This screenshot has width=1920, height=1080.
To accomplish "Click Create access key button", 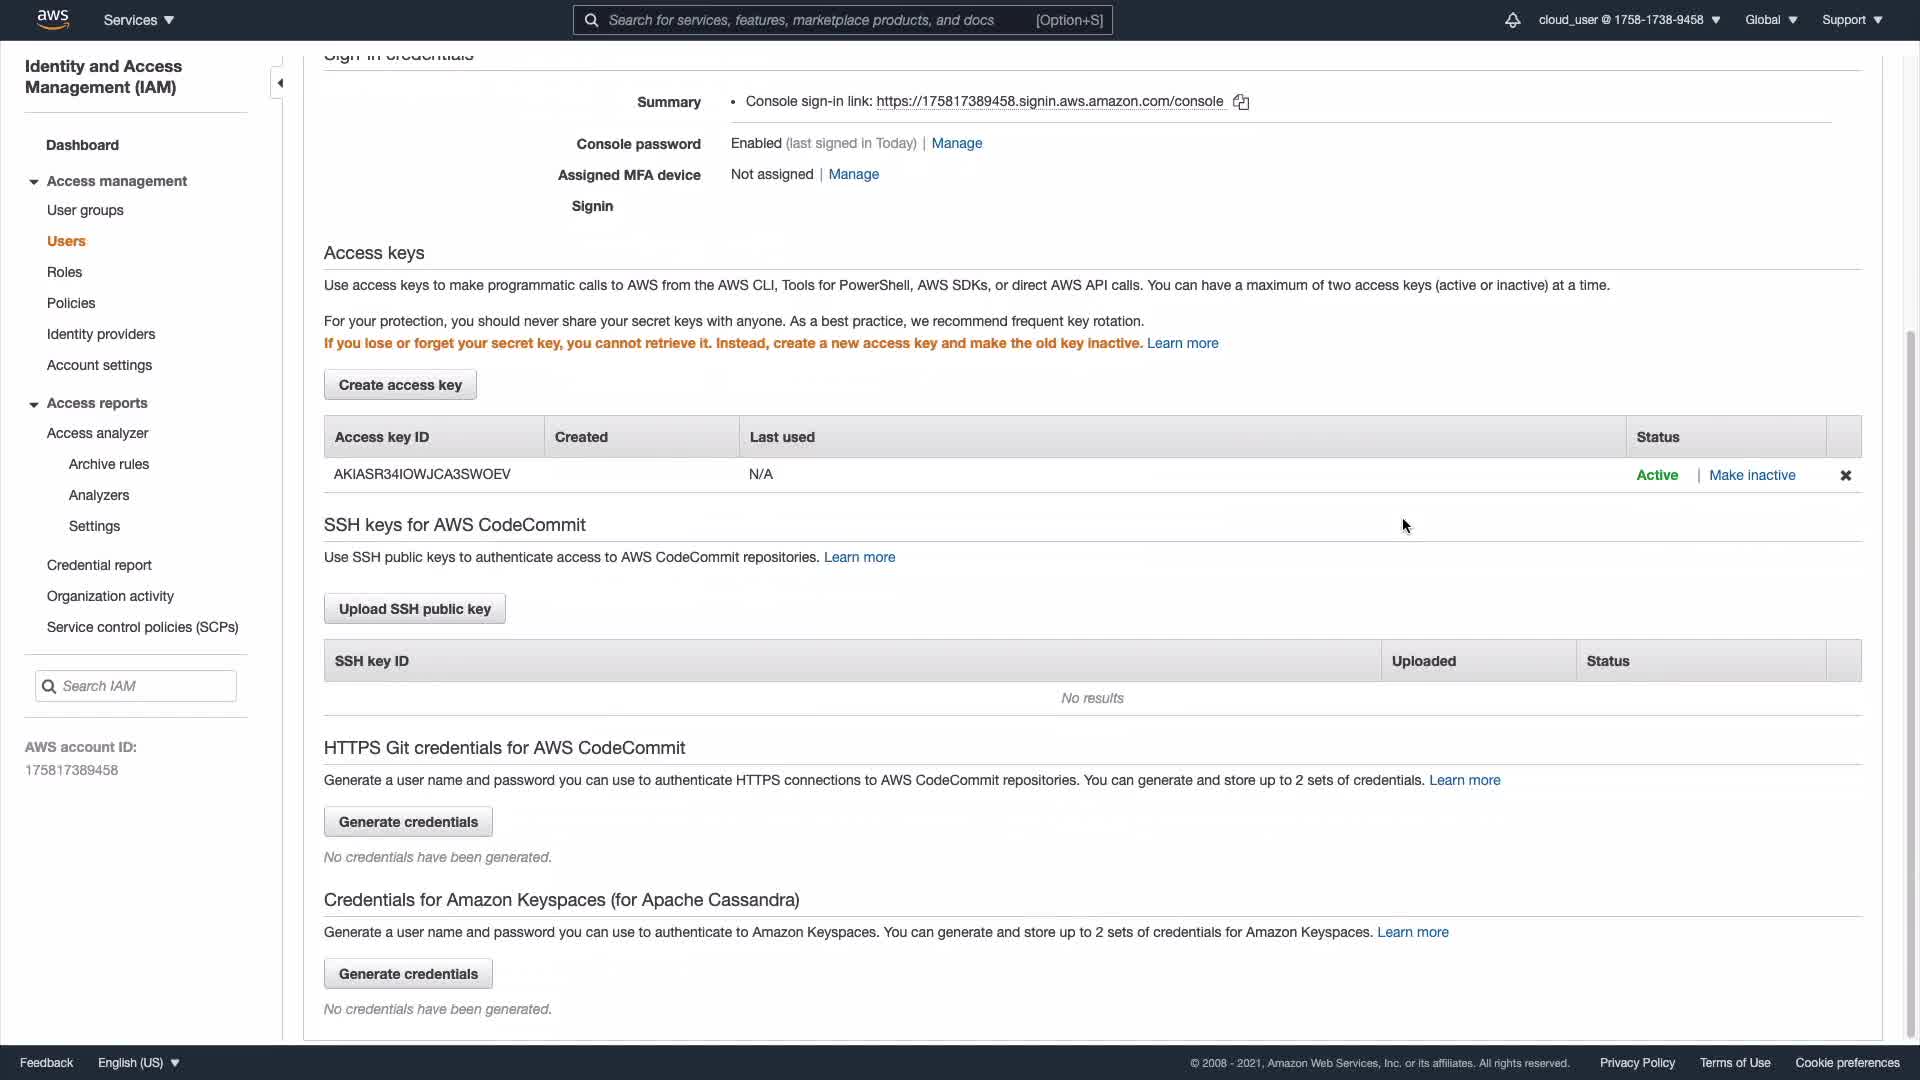I will point(400,385).
